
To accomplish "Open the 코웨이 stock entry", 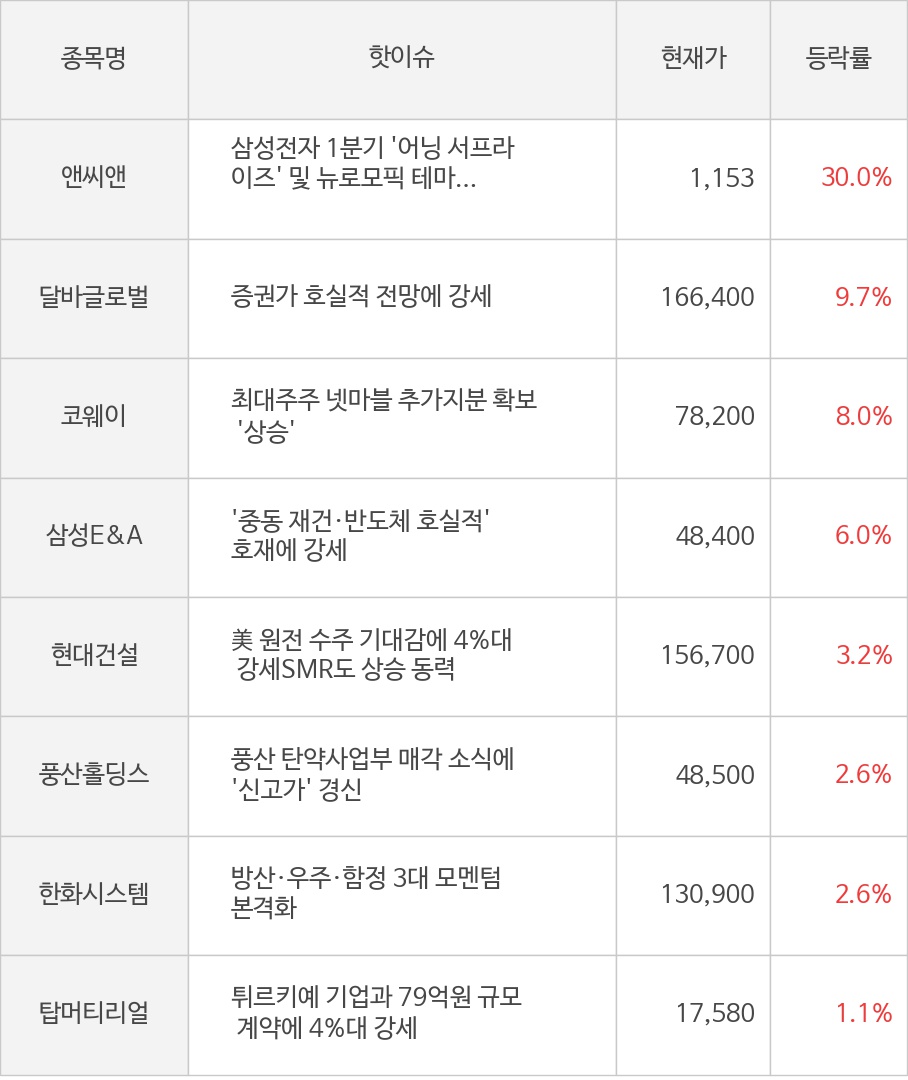I will click(93, 416).
